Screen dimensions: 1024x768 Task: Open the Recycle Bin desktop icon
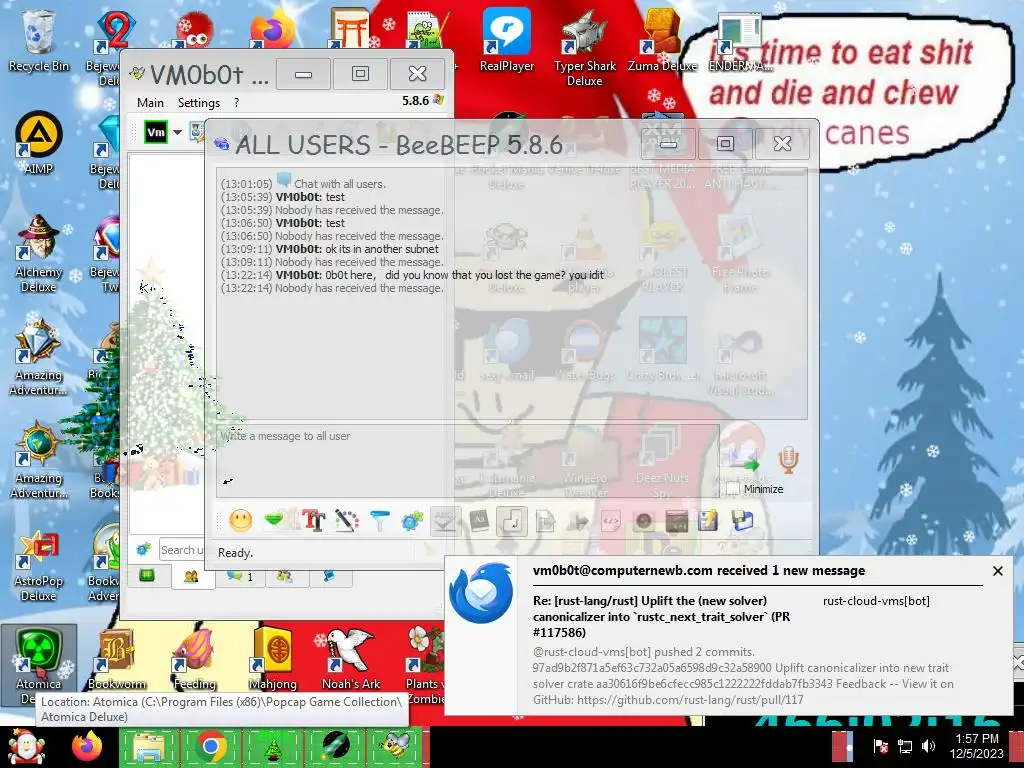39,40
